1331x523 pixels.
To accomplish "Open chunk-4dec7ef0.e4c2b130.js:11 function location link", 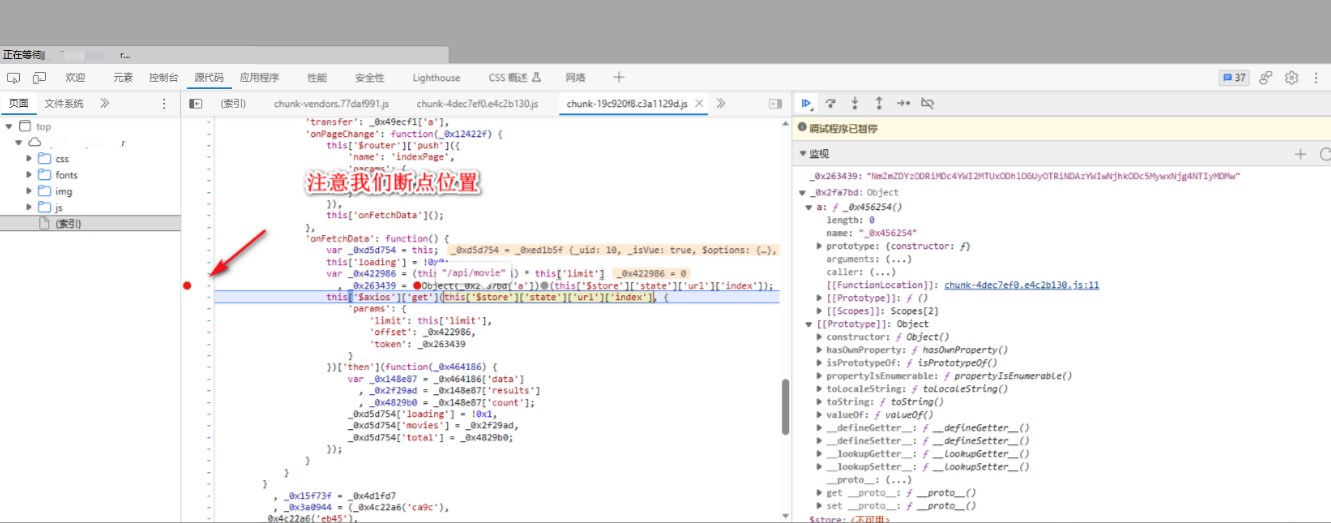I will 1021,285.
